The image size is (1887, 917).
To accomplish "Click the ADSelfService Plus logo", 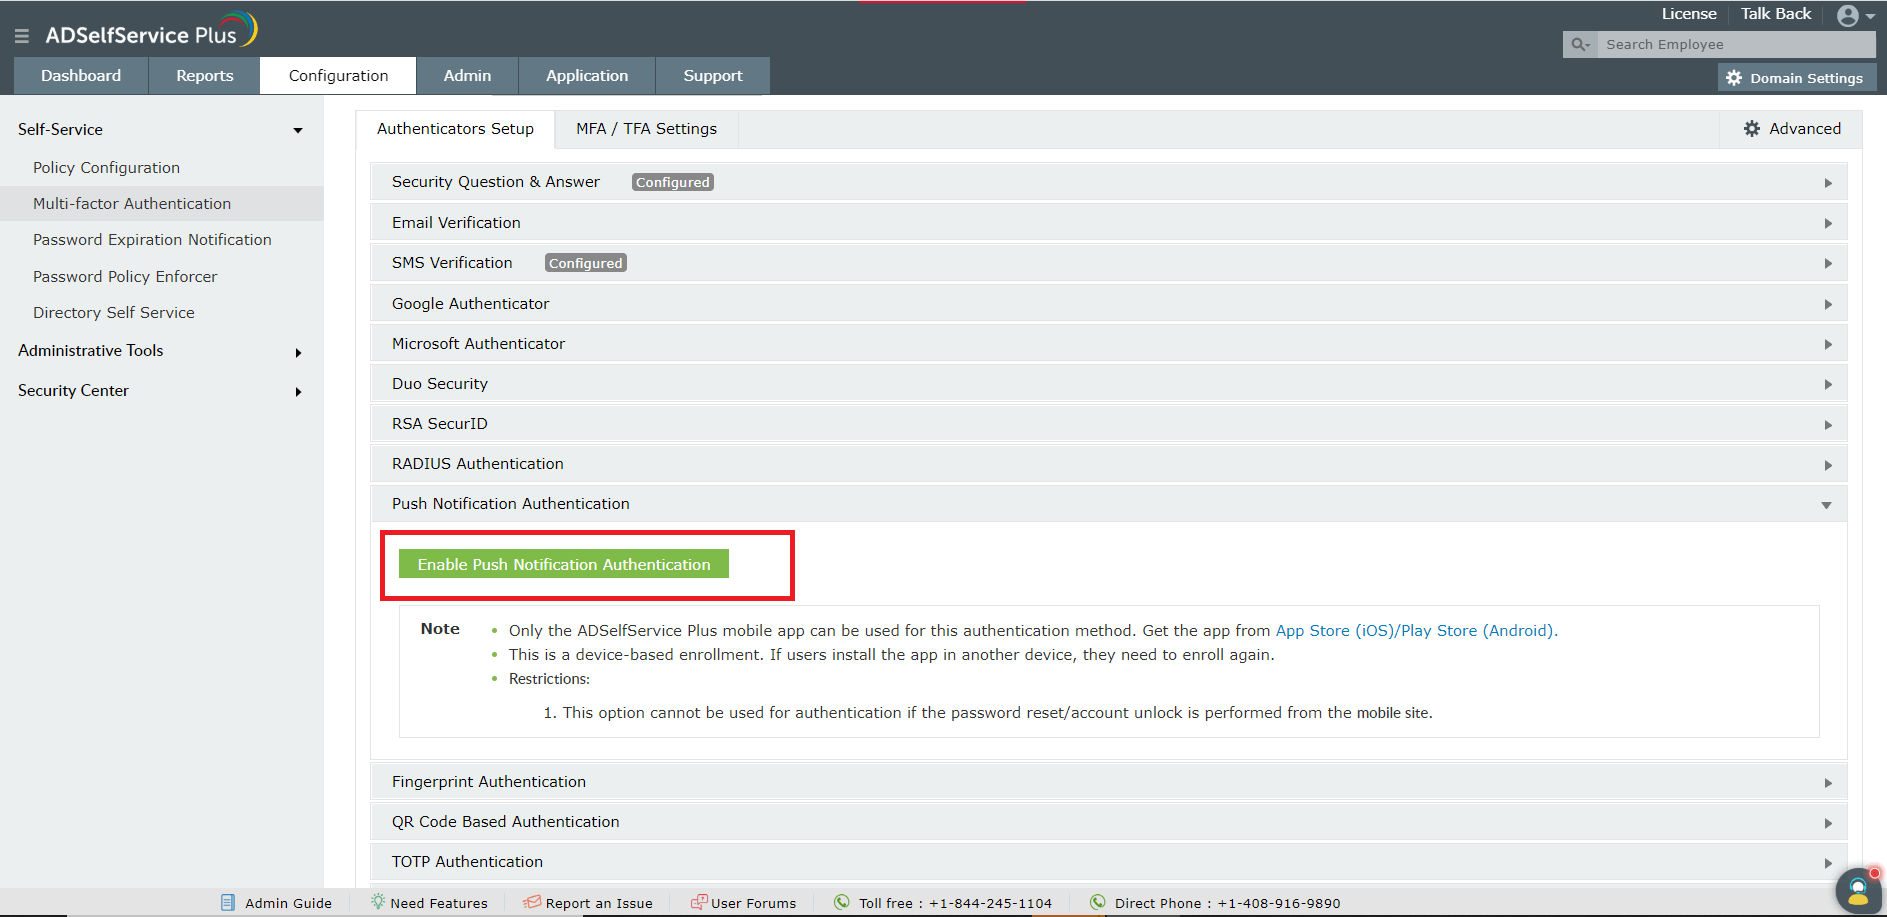I will click(x=151, y=31).
